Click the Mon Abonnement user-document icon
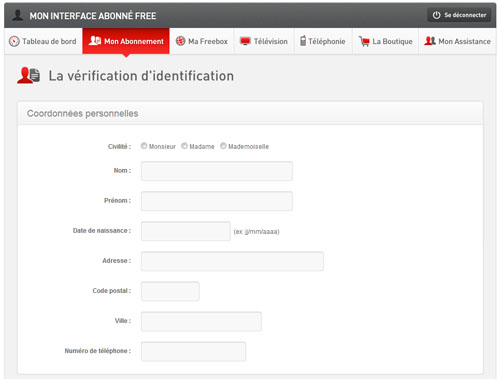 pos(95,41)
